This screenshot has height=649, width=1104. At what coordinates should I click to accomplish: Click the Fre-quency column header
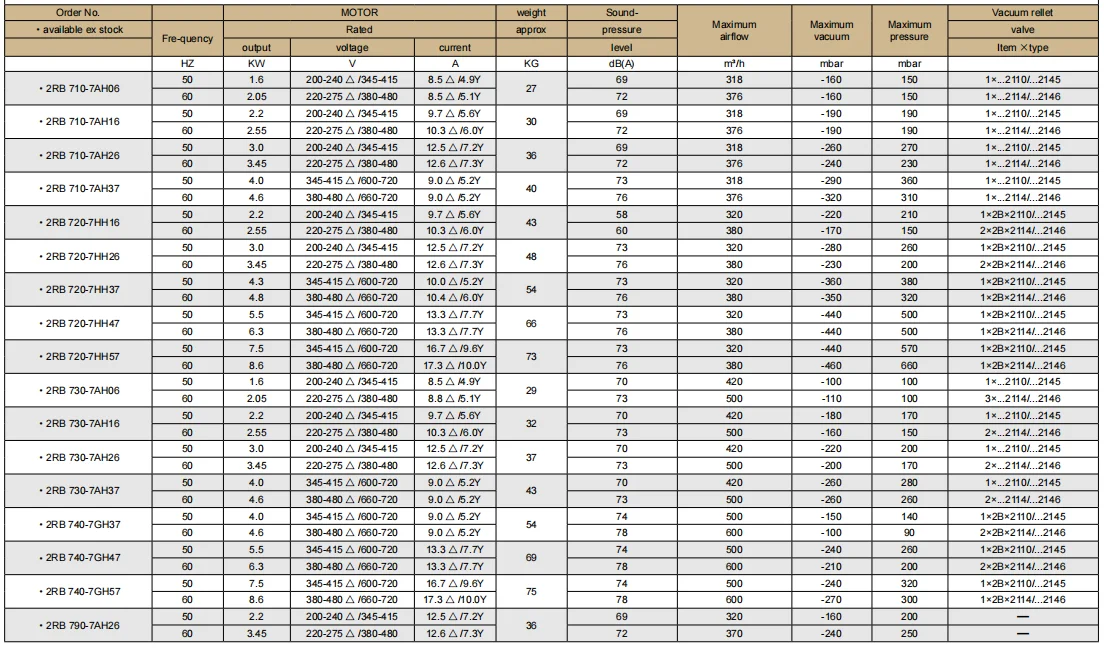[x=187, y=39]
